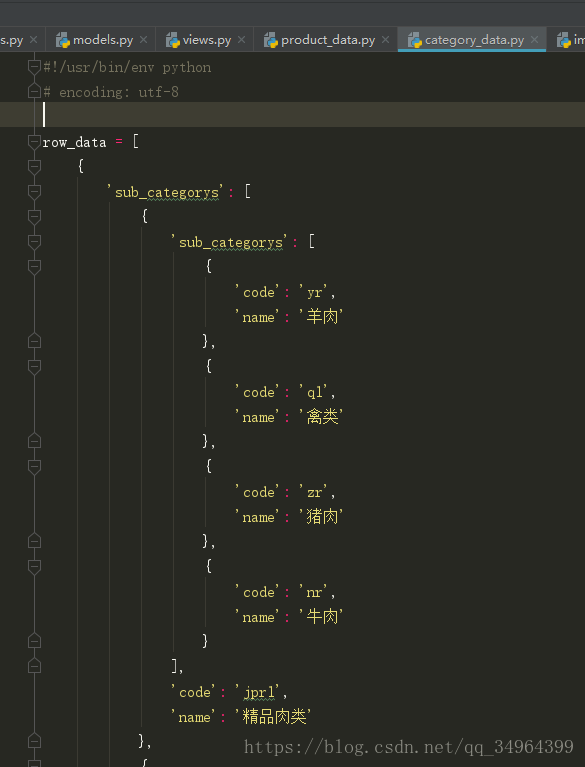
Task: Click the 'code' key before 'yr'
Action: tap(258, 293)
